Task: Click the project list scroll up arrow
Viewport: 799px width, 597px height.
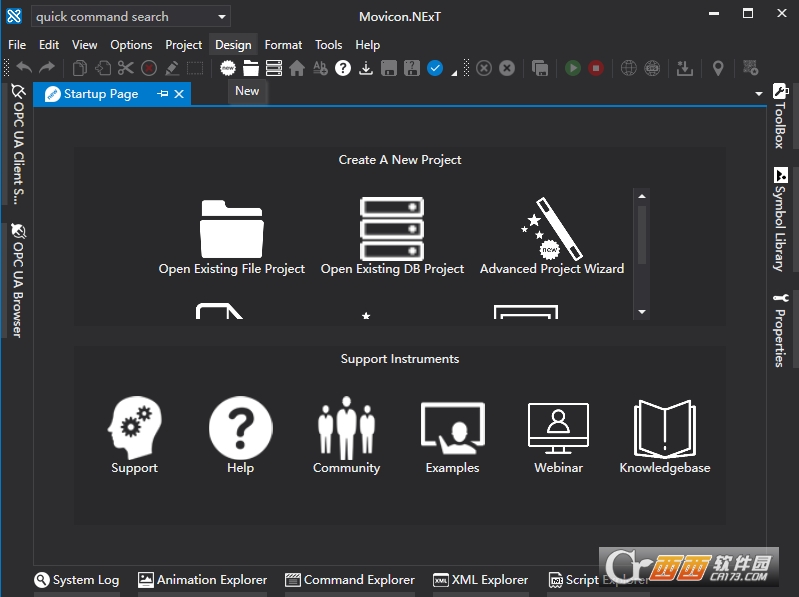Action: (642, 196)
